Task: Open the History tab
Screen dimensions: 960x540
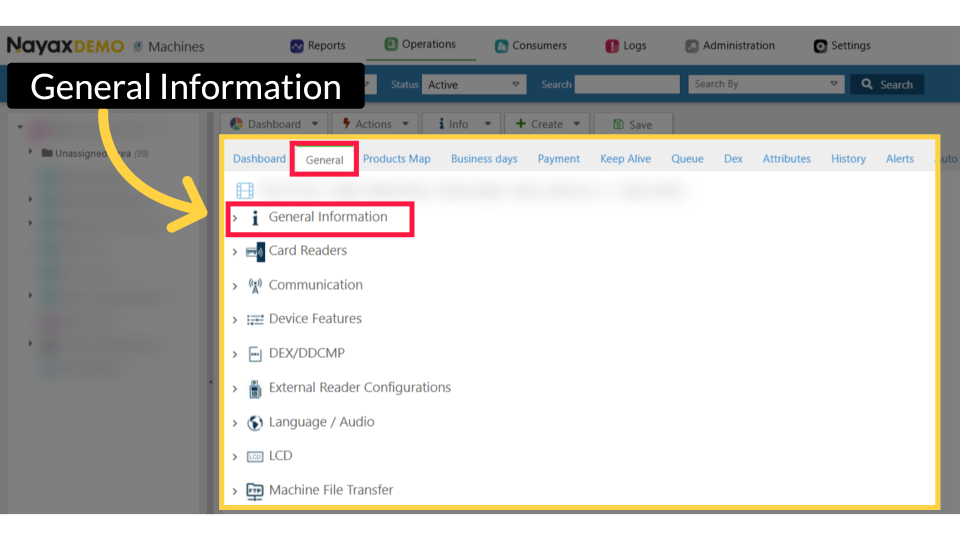Action: (848, 159)
